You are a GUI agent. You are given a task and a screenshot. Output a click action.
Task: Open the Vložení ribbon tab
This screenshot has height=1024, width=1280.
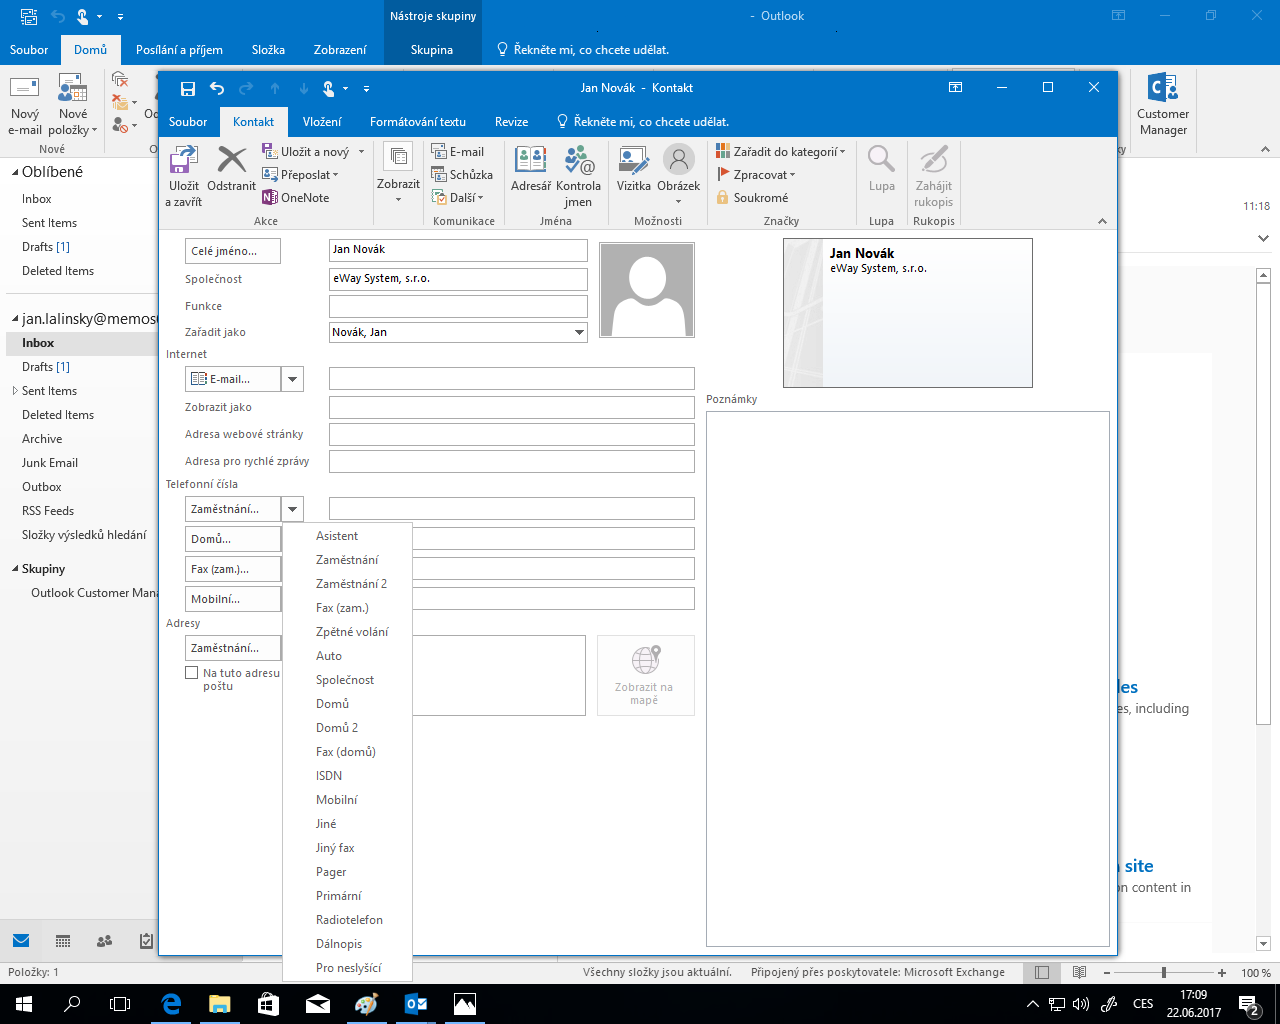[x=322, y=122]
